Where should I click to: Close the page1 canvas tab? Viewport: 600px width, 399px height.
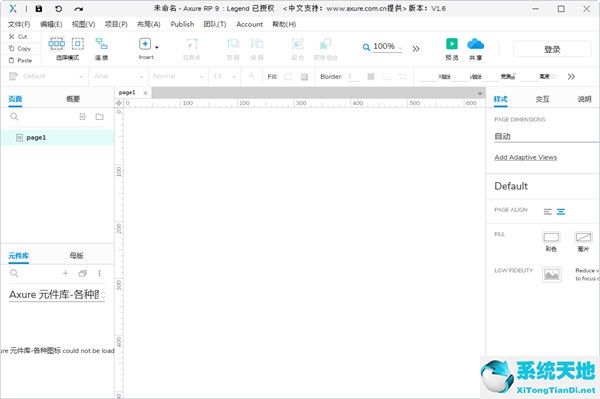point(145,93)
